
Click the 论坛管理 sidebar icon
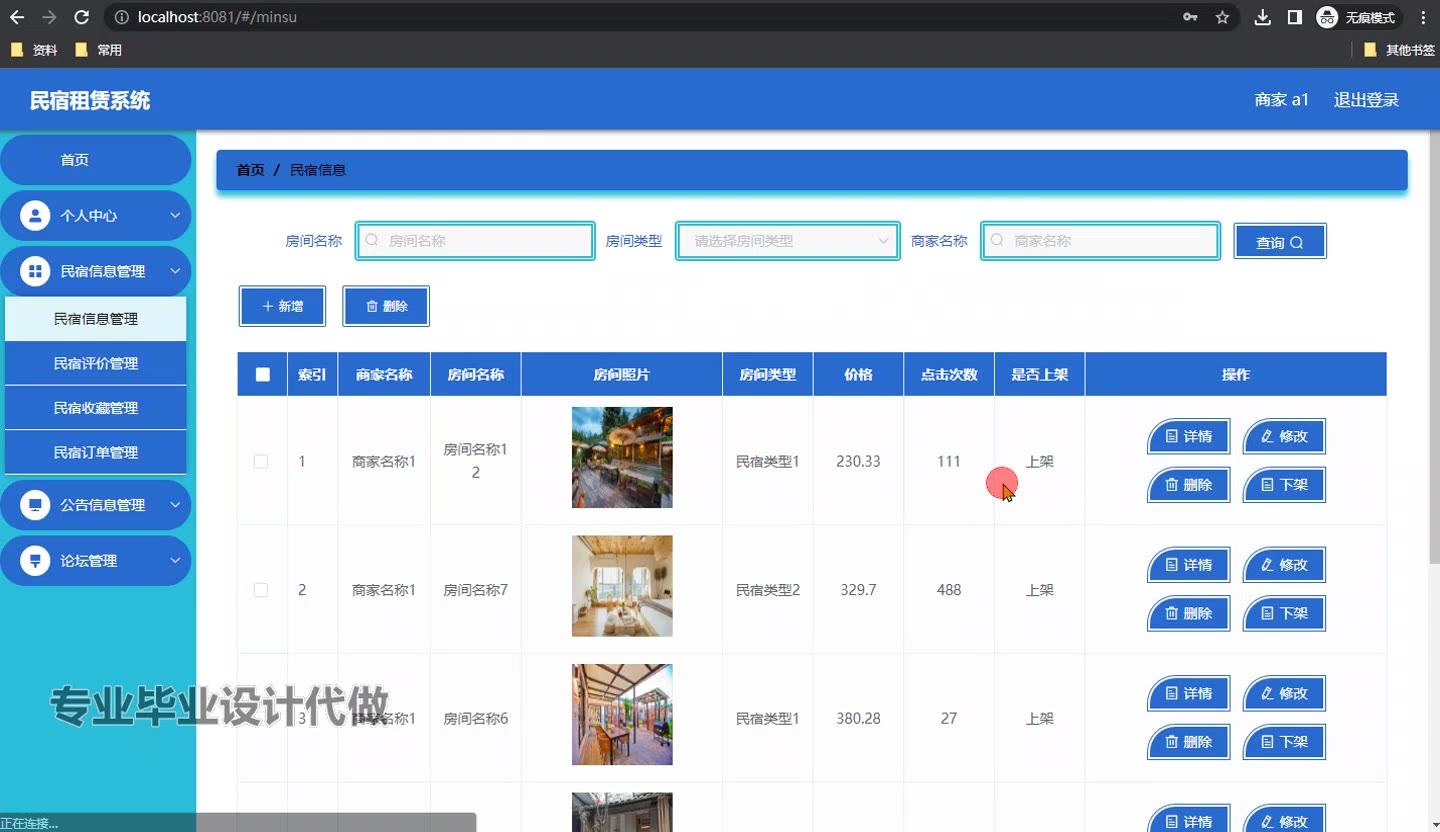pos(35,561)
